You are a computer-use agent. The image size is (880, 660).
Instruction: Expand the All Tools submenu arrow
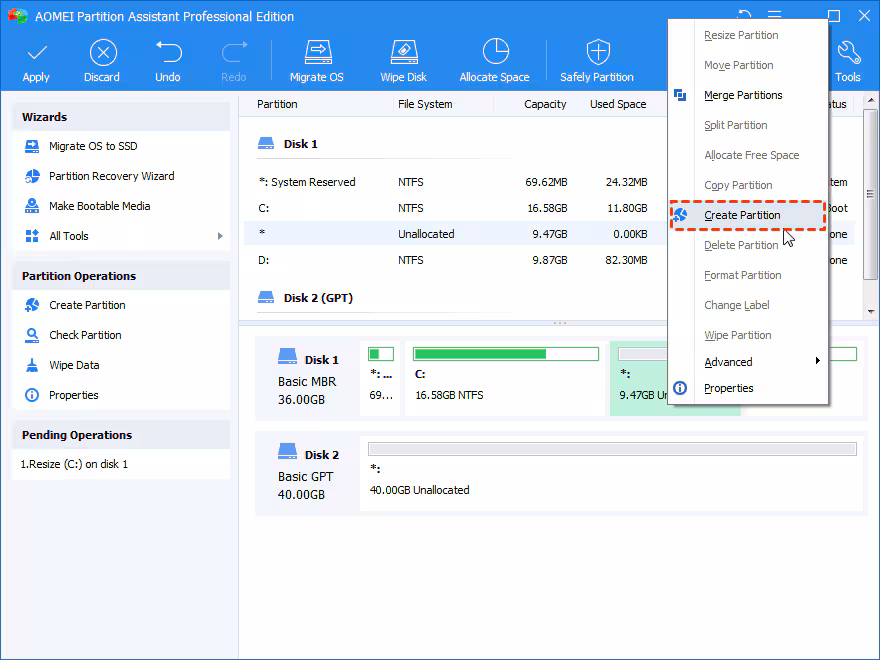(220, 236)
